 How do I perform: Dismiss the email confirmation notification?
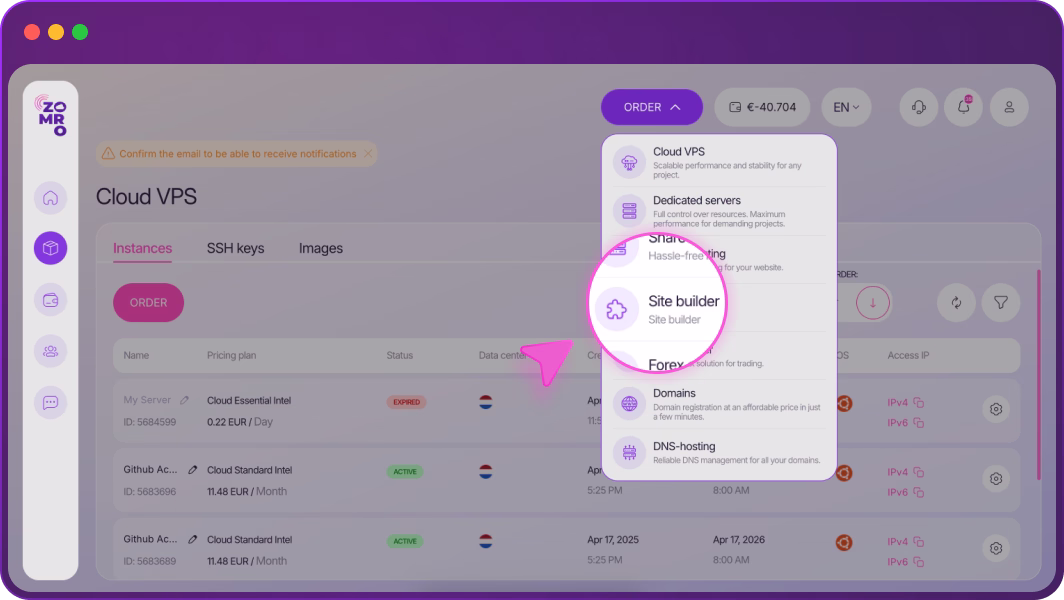point(368,154)
